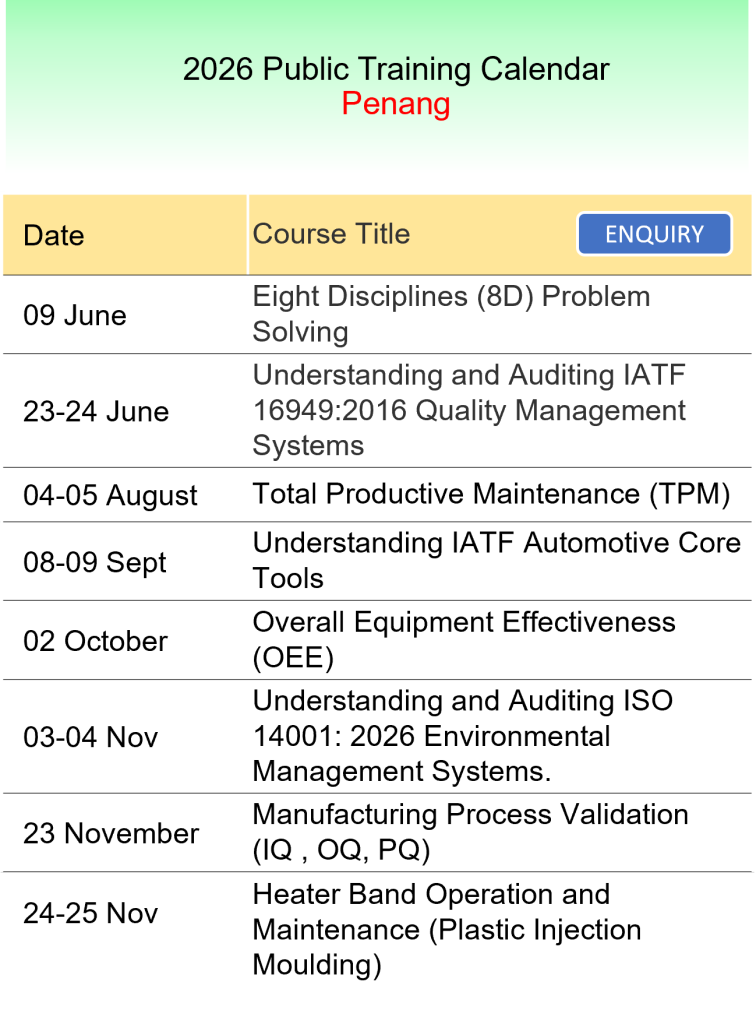Open ISO 14001: 2026 Environmental Management course

(x=462, y=736)
